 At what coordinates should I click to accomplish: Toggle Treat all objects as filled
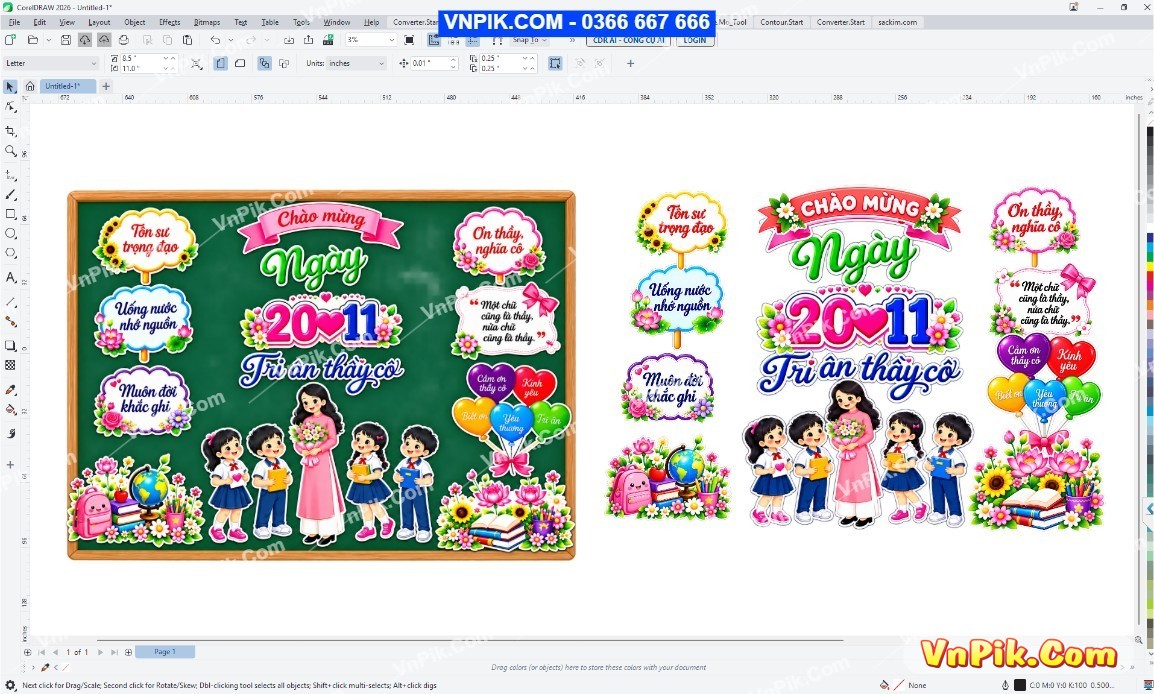click(555, 63)
